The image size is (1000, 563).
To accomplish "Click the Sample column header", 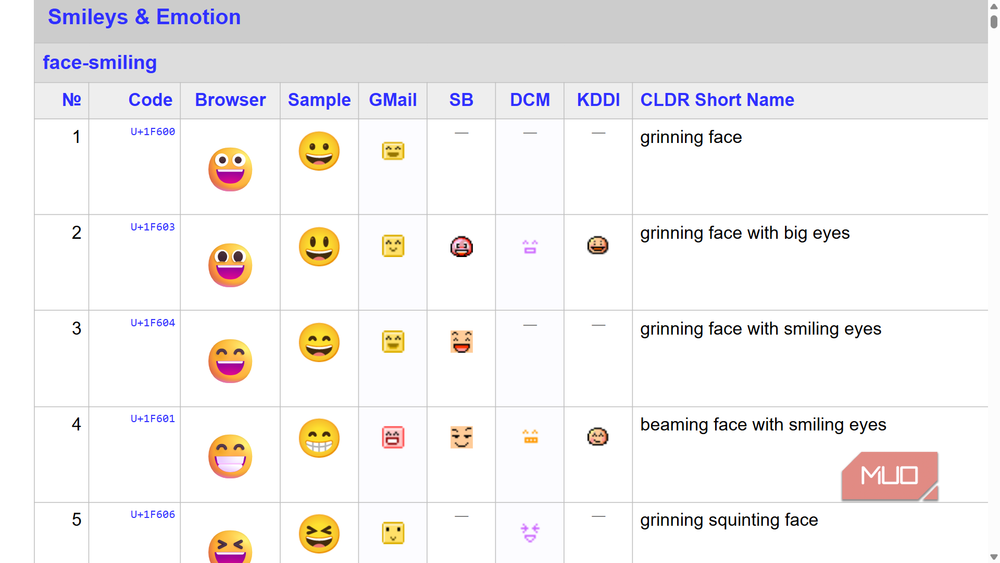I will click(319, 100).
